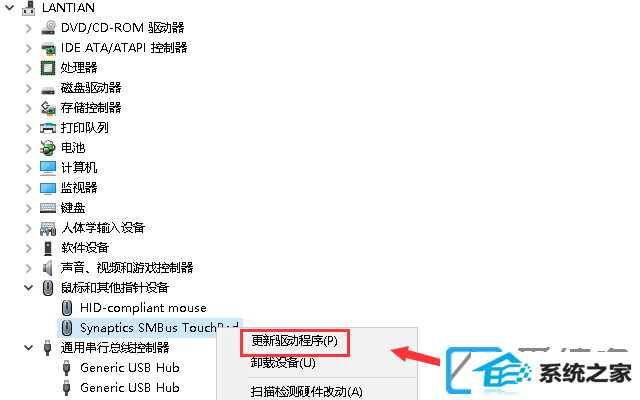
Task: Collapse the 通用串行总线控制器 USB category
Action: [28, 348]
